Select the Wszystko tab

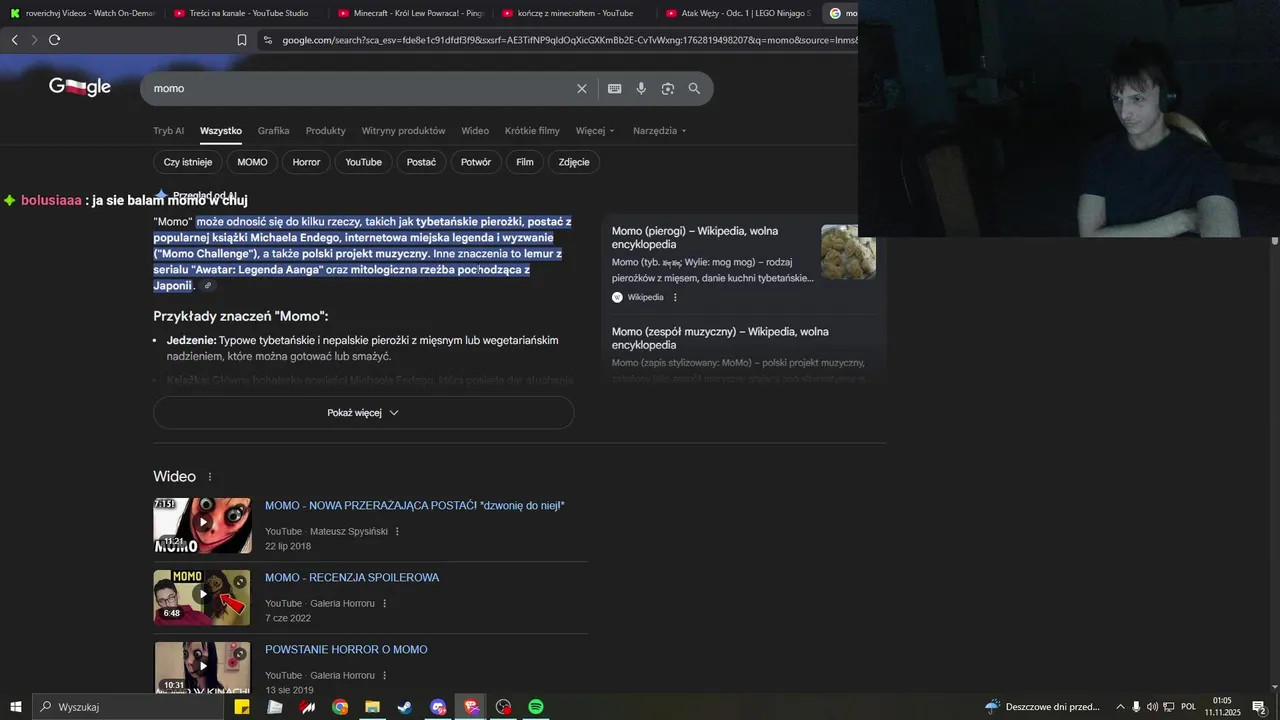pos(220,131)
